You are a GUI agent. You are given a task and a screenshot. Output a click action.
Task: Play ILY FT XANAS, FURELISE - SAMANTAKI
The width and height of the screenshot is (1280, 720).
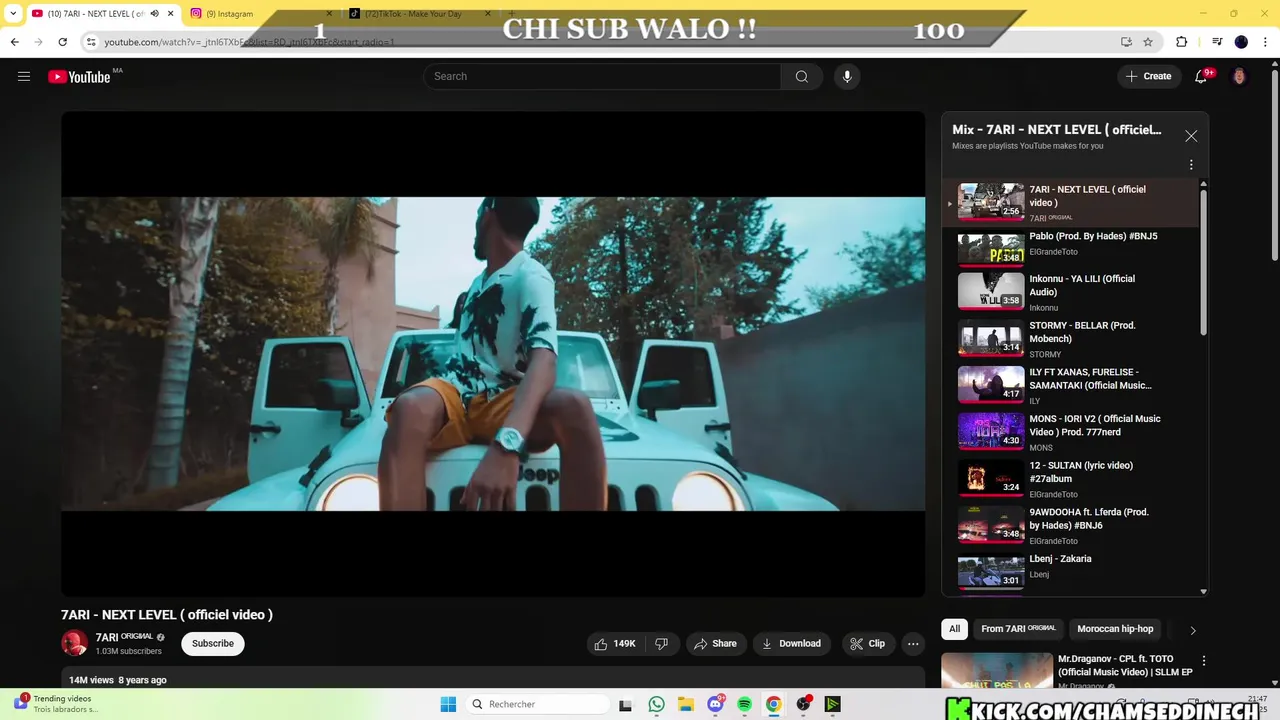[1069, 387]
